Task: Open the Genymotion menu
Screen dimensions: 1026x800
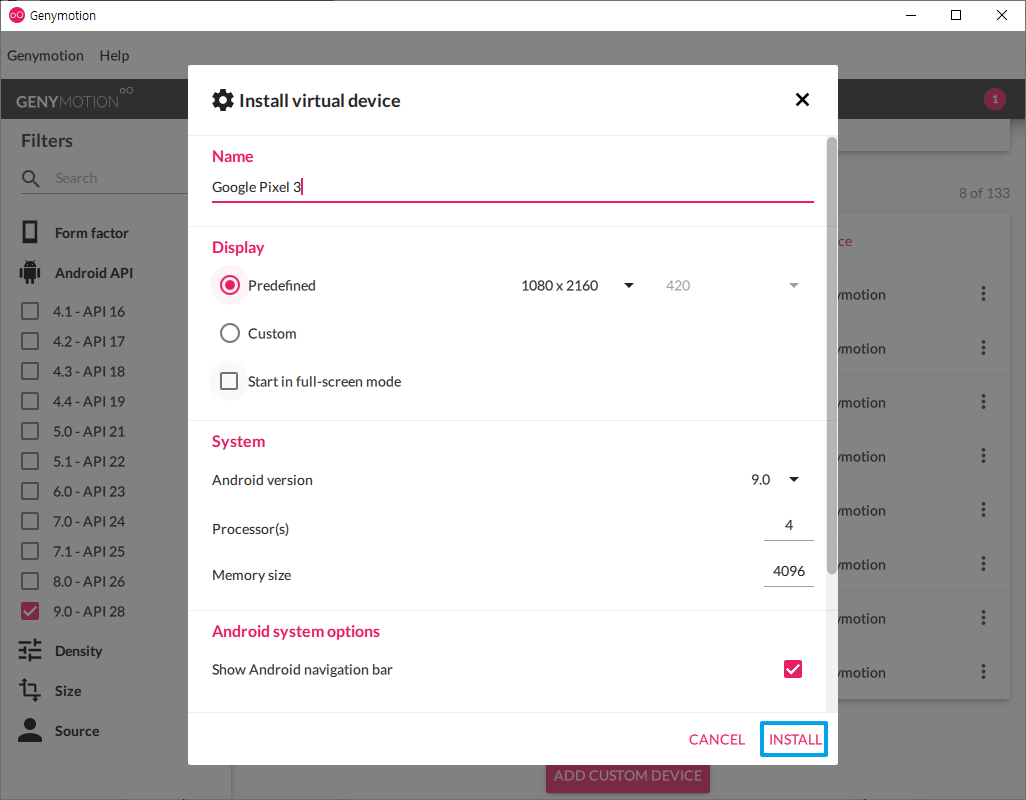Action: (45, 56)
